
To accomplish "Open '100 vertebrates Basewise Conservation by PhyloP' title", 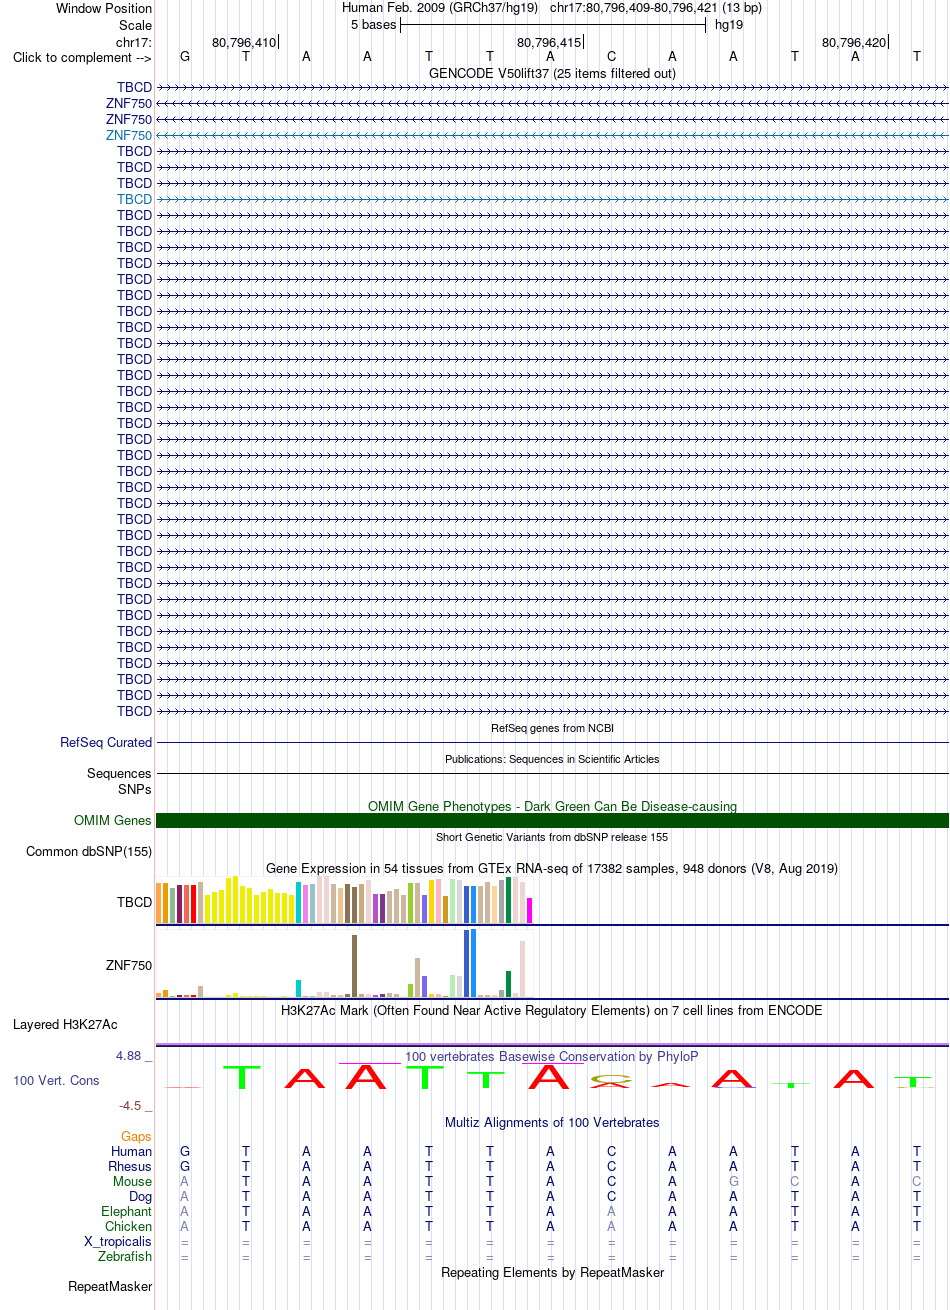I will 552,1057.
